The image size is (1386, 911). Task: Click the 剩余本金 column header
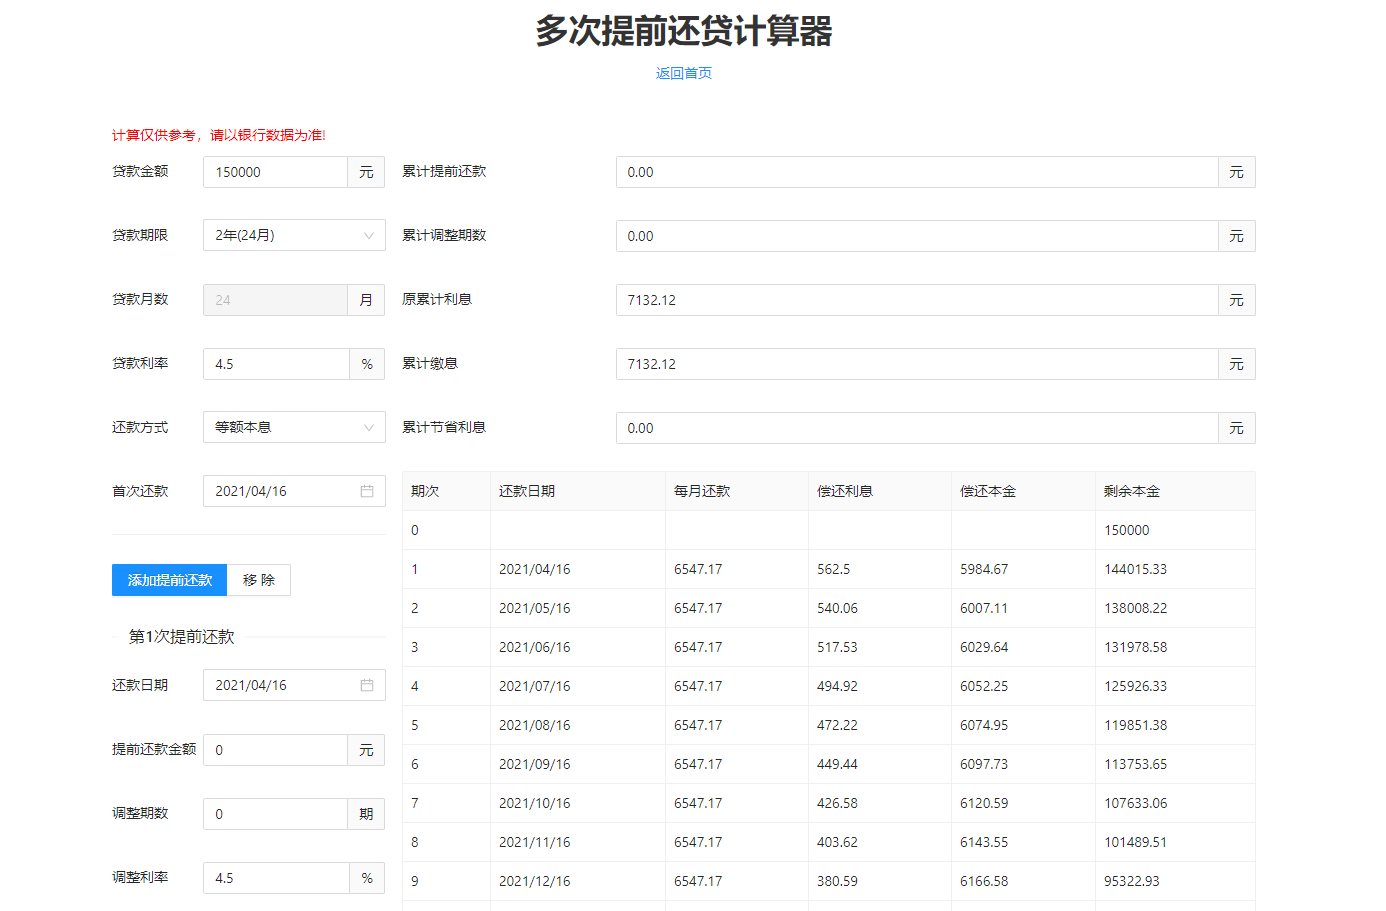tap(1132, 491)
